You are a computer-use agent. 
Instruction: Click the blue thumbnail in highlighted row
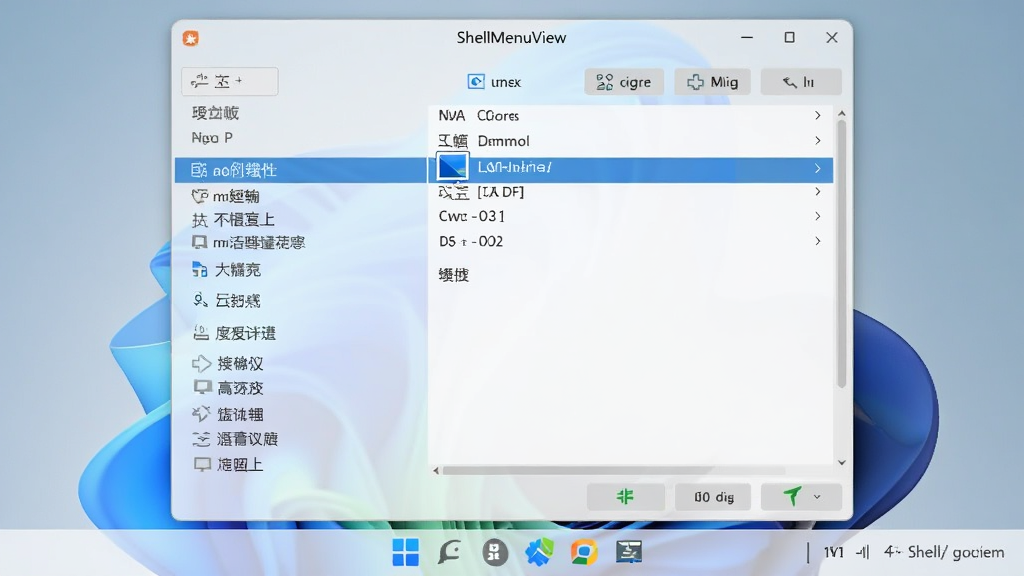coord(453,167)
